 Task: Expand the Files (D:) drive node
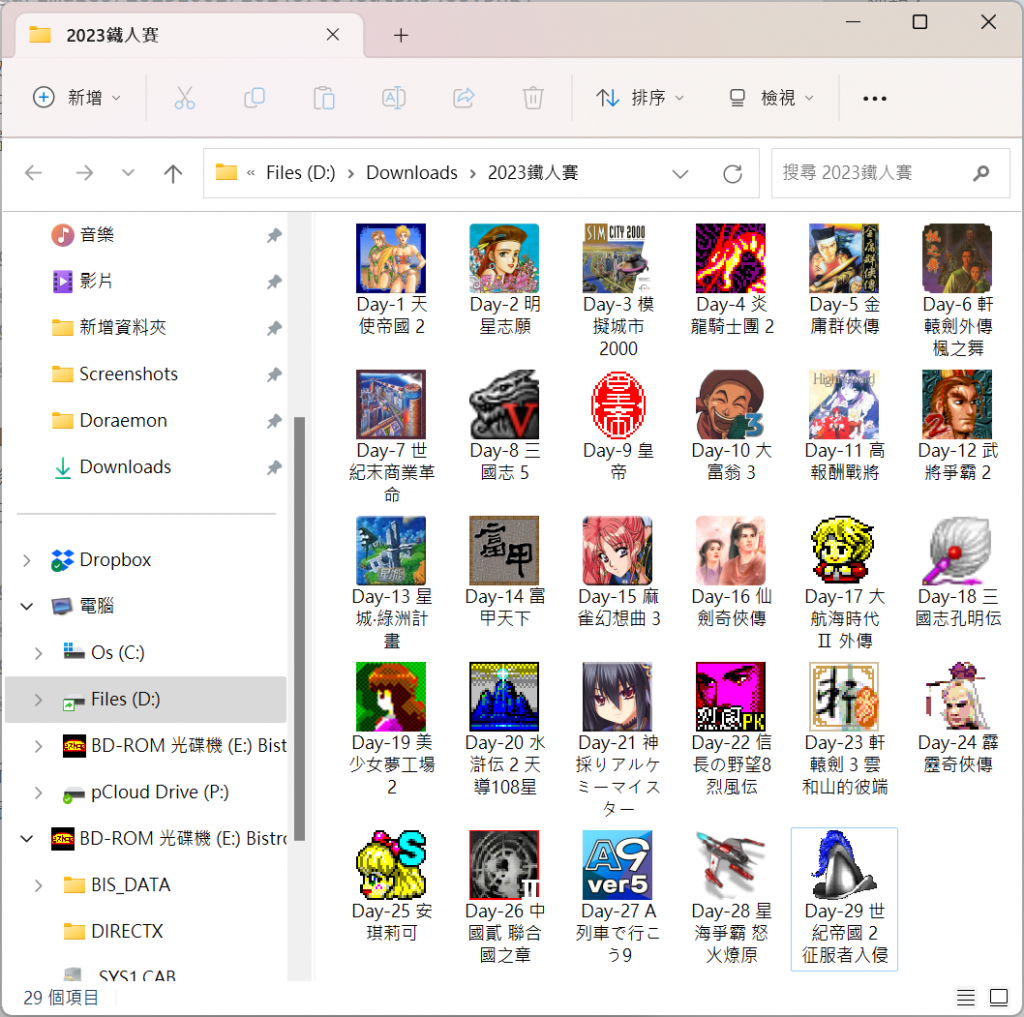coord(39,700)
